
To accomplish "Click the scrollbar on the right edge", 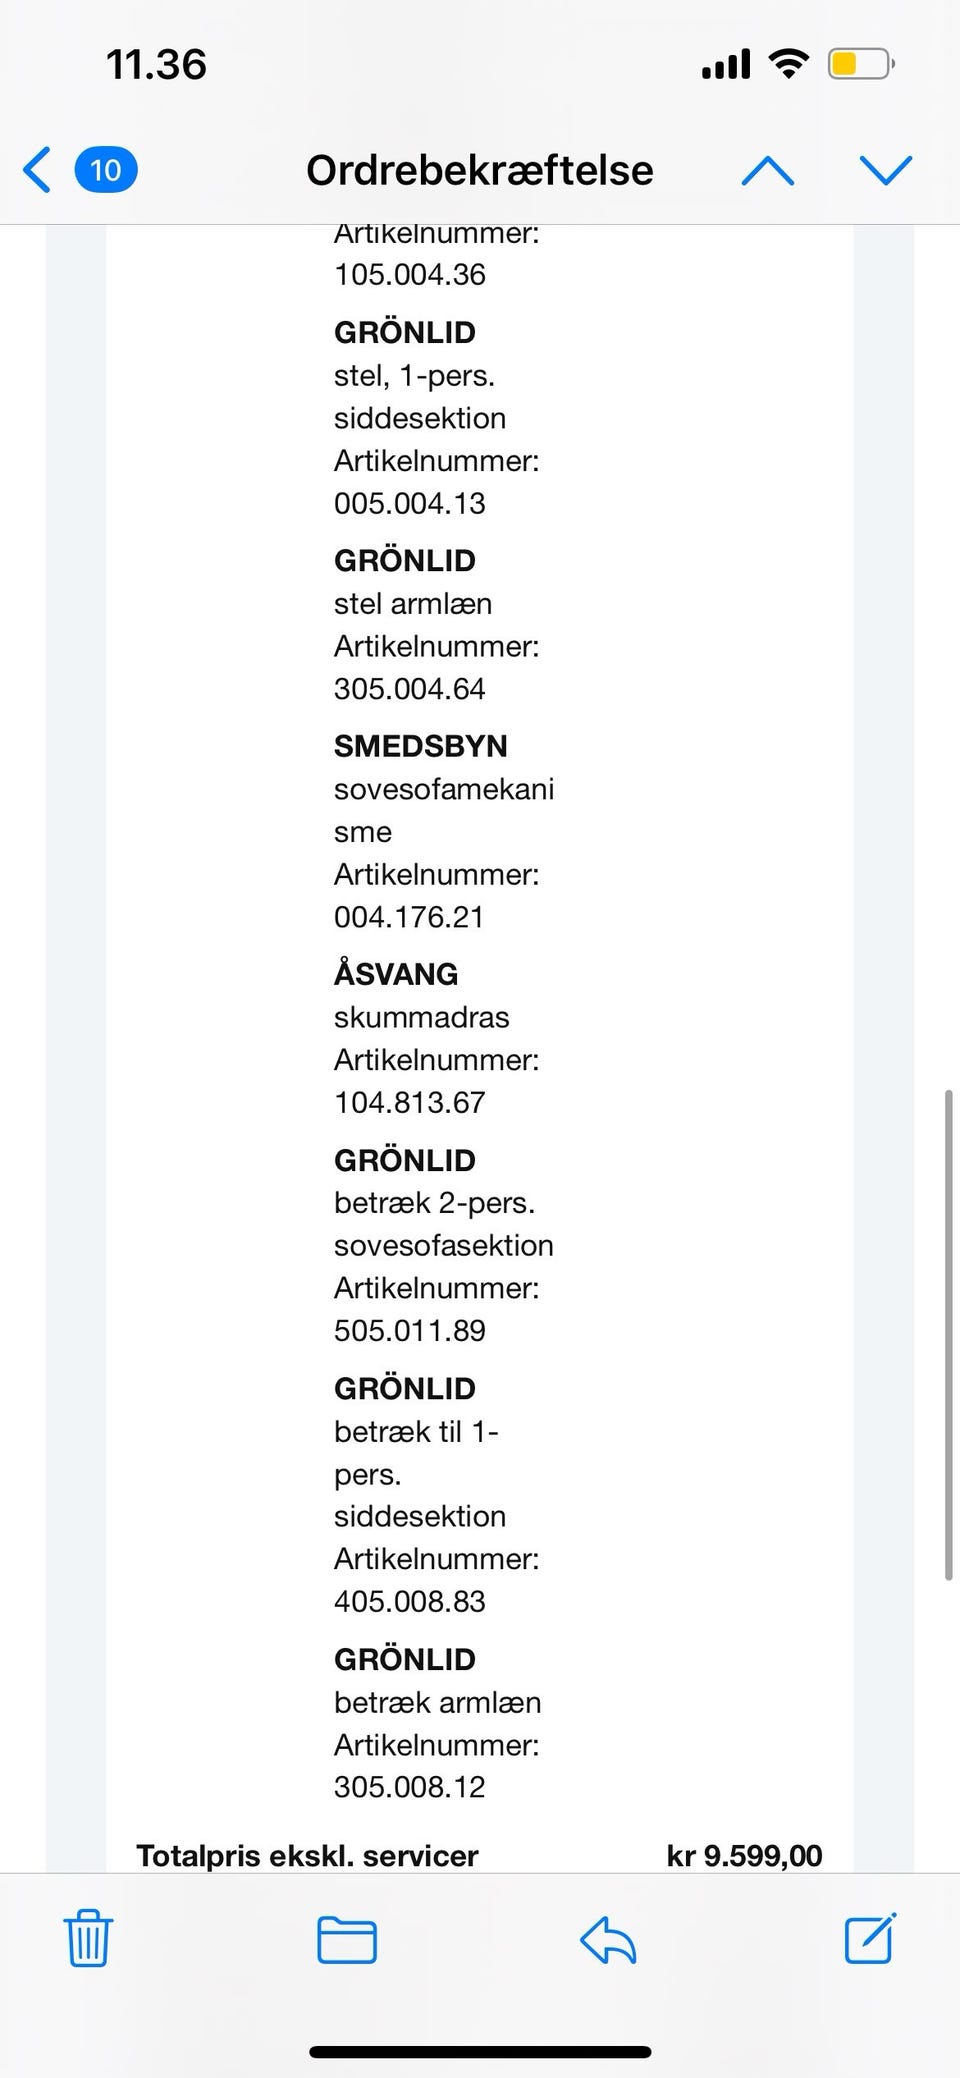I will [x=948, y=1336].
